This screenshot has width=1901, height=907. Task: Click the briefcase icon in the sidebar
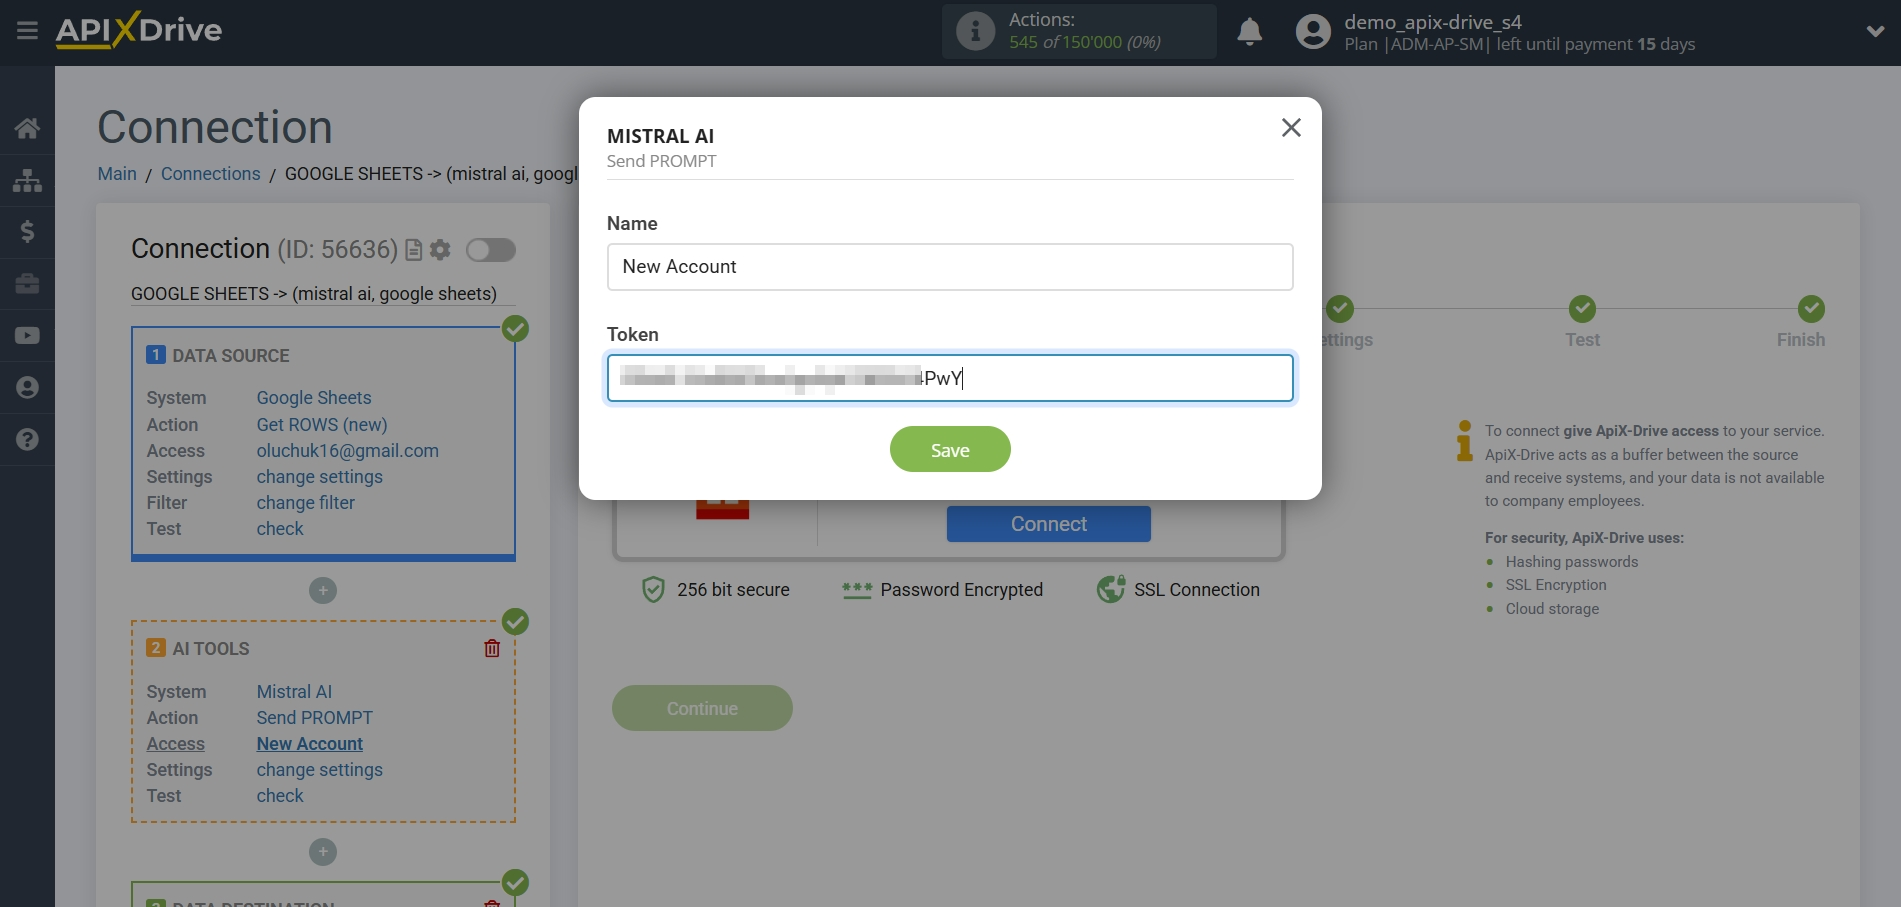click(x=27, y=284)
